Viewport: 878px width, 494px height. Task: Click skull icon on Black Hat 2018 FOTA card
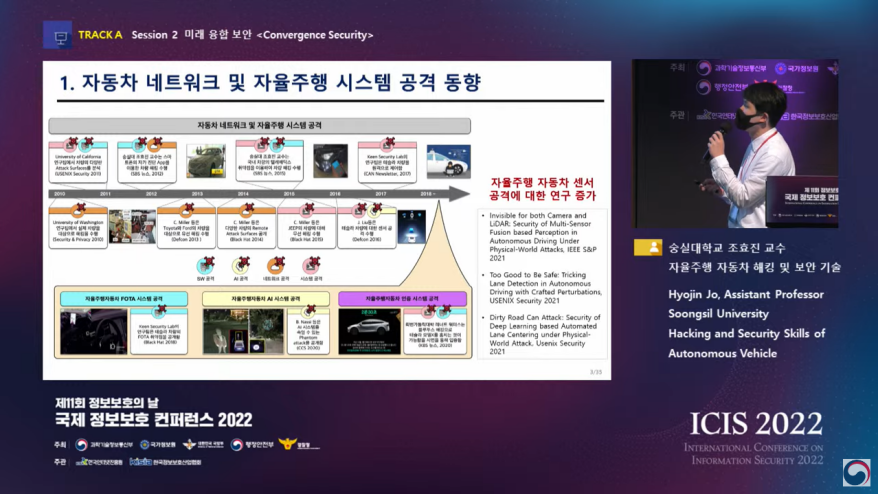click(x=159, y=311)
